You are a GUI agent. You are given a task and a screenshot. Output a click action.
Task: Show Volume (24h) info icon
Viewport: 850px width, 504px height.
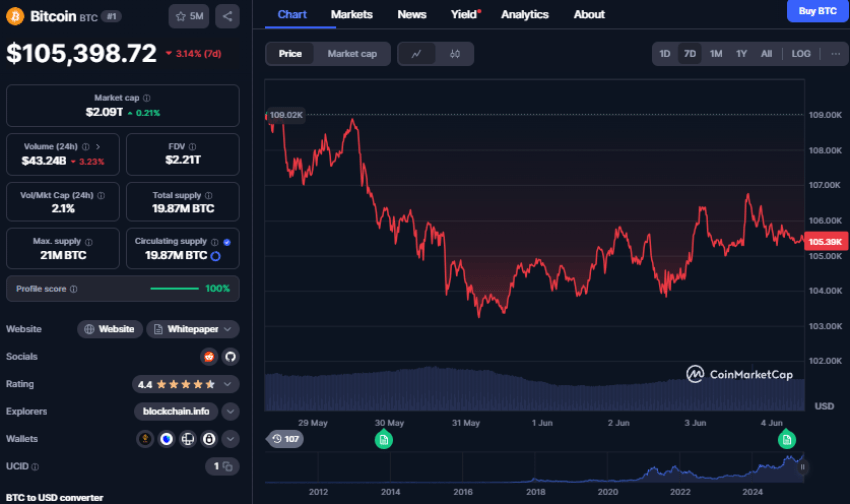[86, 147]
